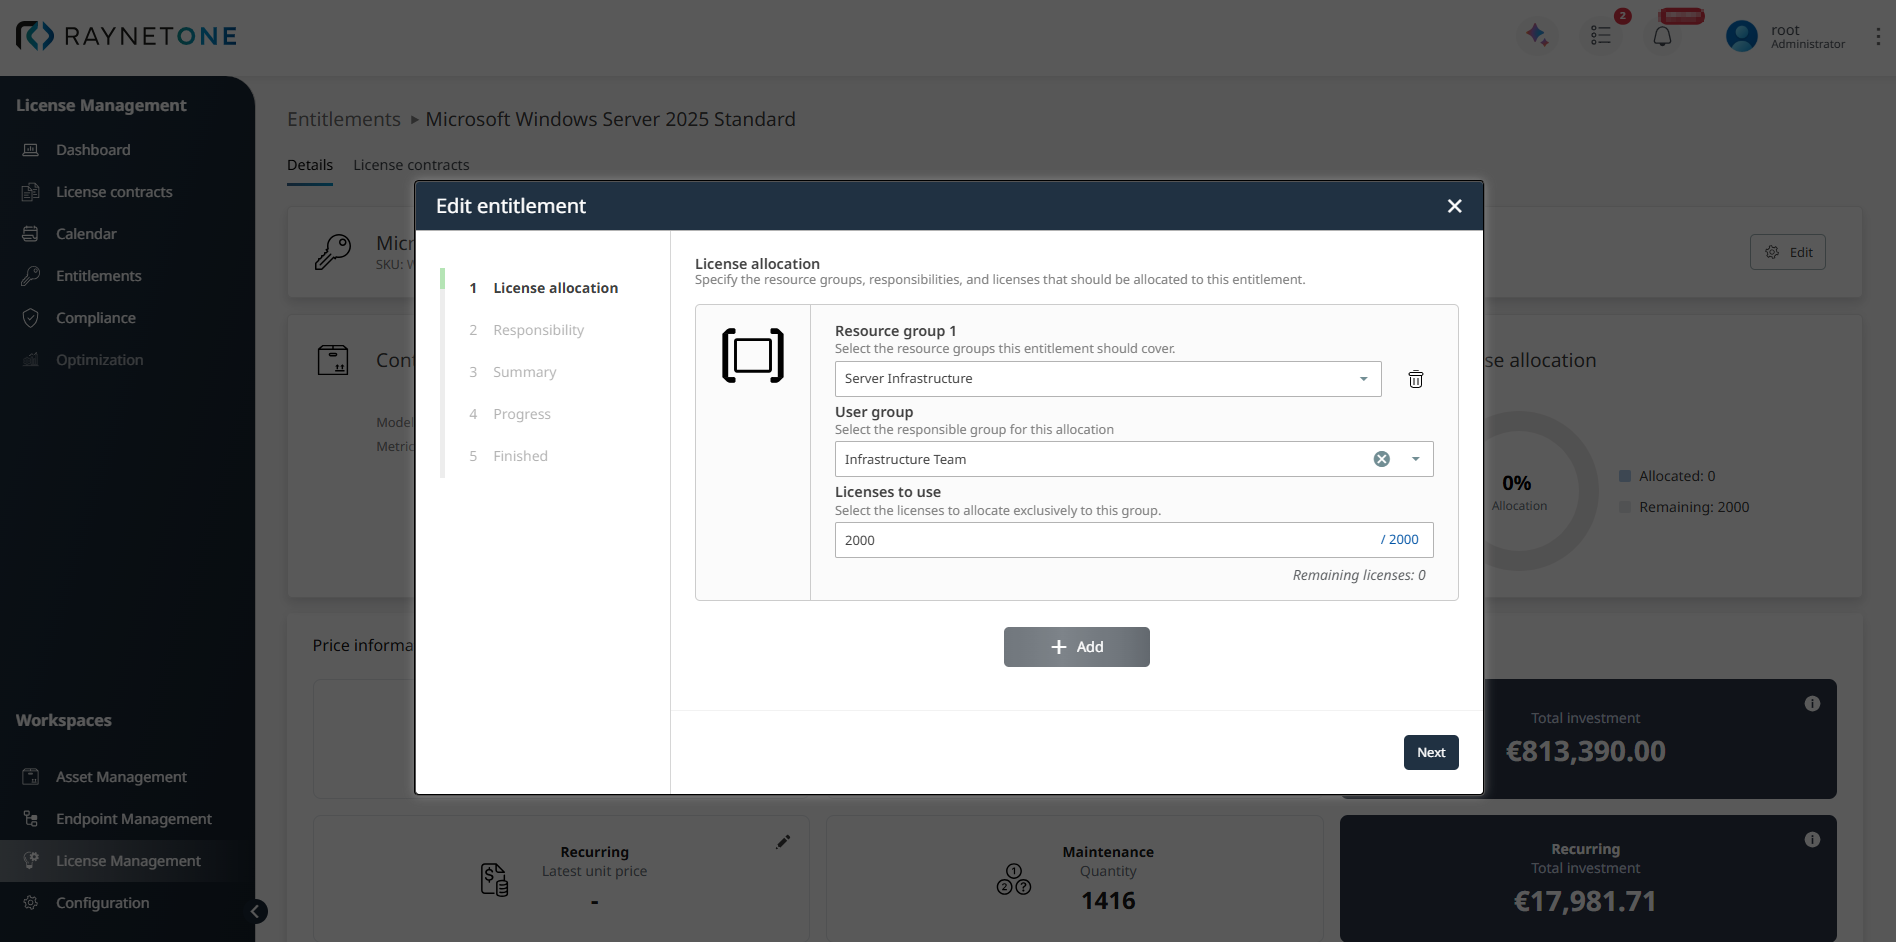Click the Recurring Total investment info icon
Screen dimensions: 1896x942
(x=1812, y=840)
